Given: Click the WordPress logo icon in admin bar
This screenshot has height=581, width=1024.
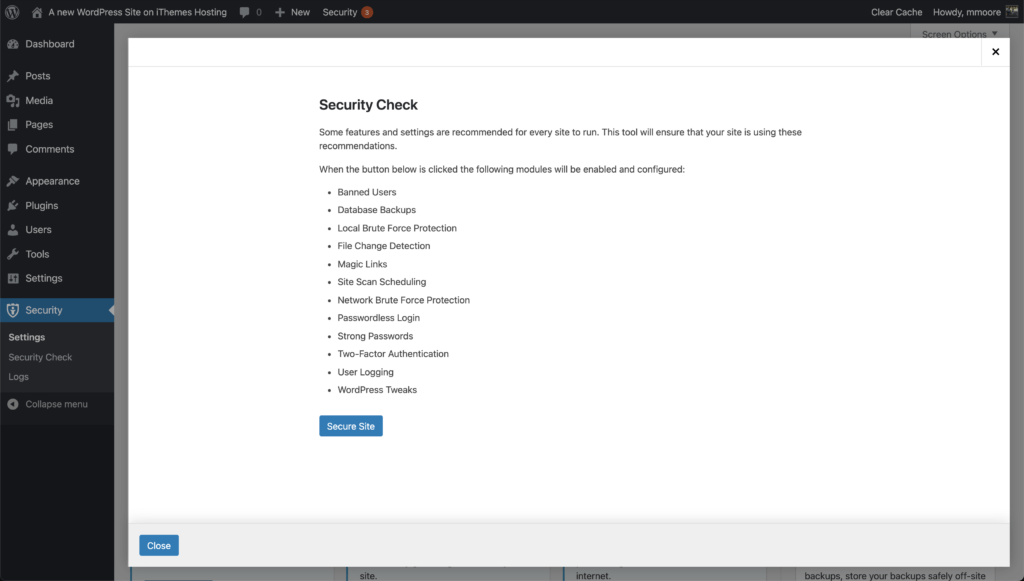Looking at the screenshot, I should (x=12, y=12).
